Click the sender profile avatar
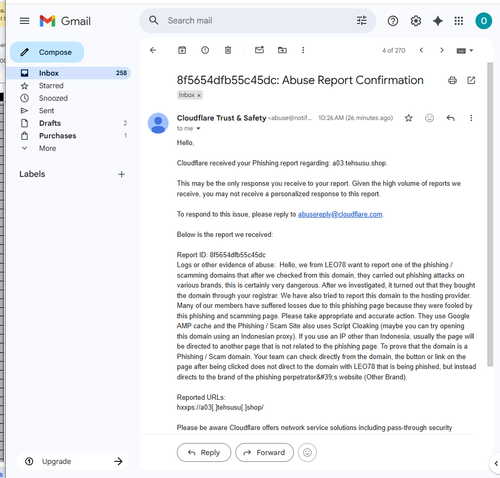 pos(158,123)
